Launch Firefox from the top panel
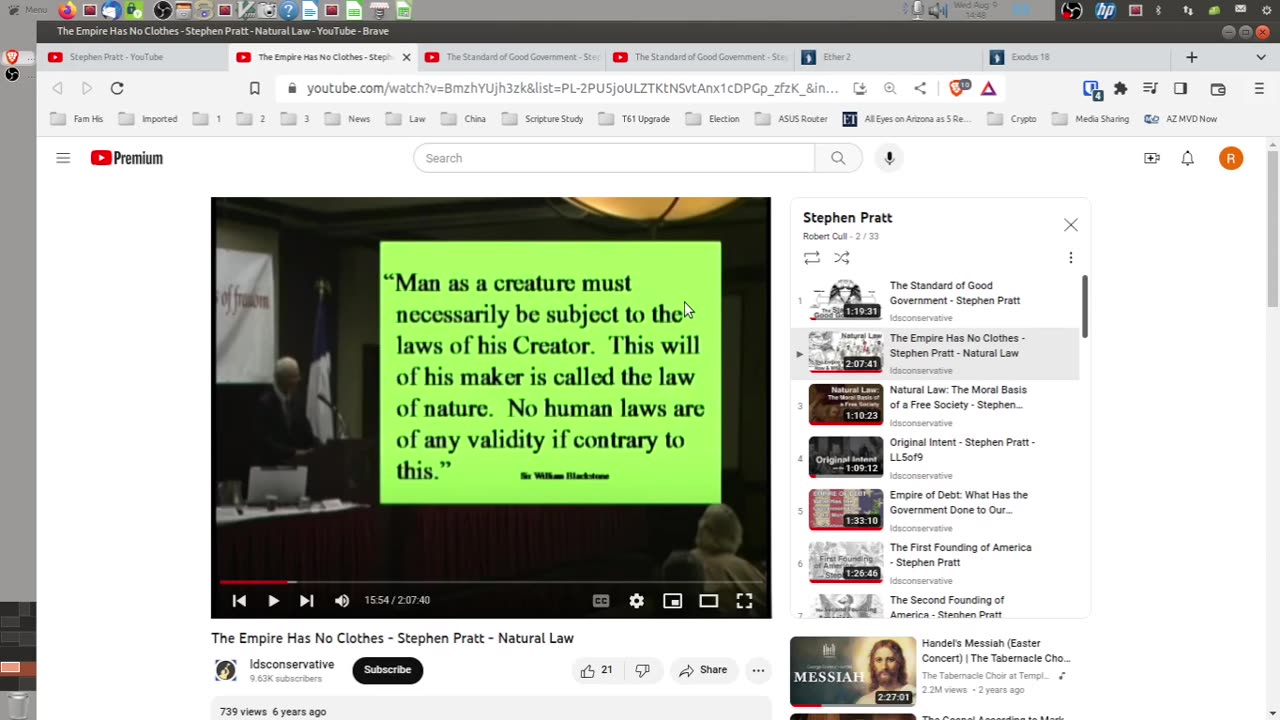1280x720 pixels. click(67, 10)
